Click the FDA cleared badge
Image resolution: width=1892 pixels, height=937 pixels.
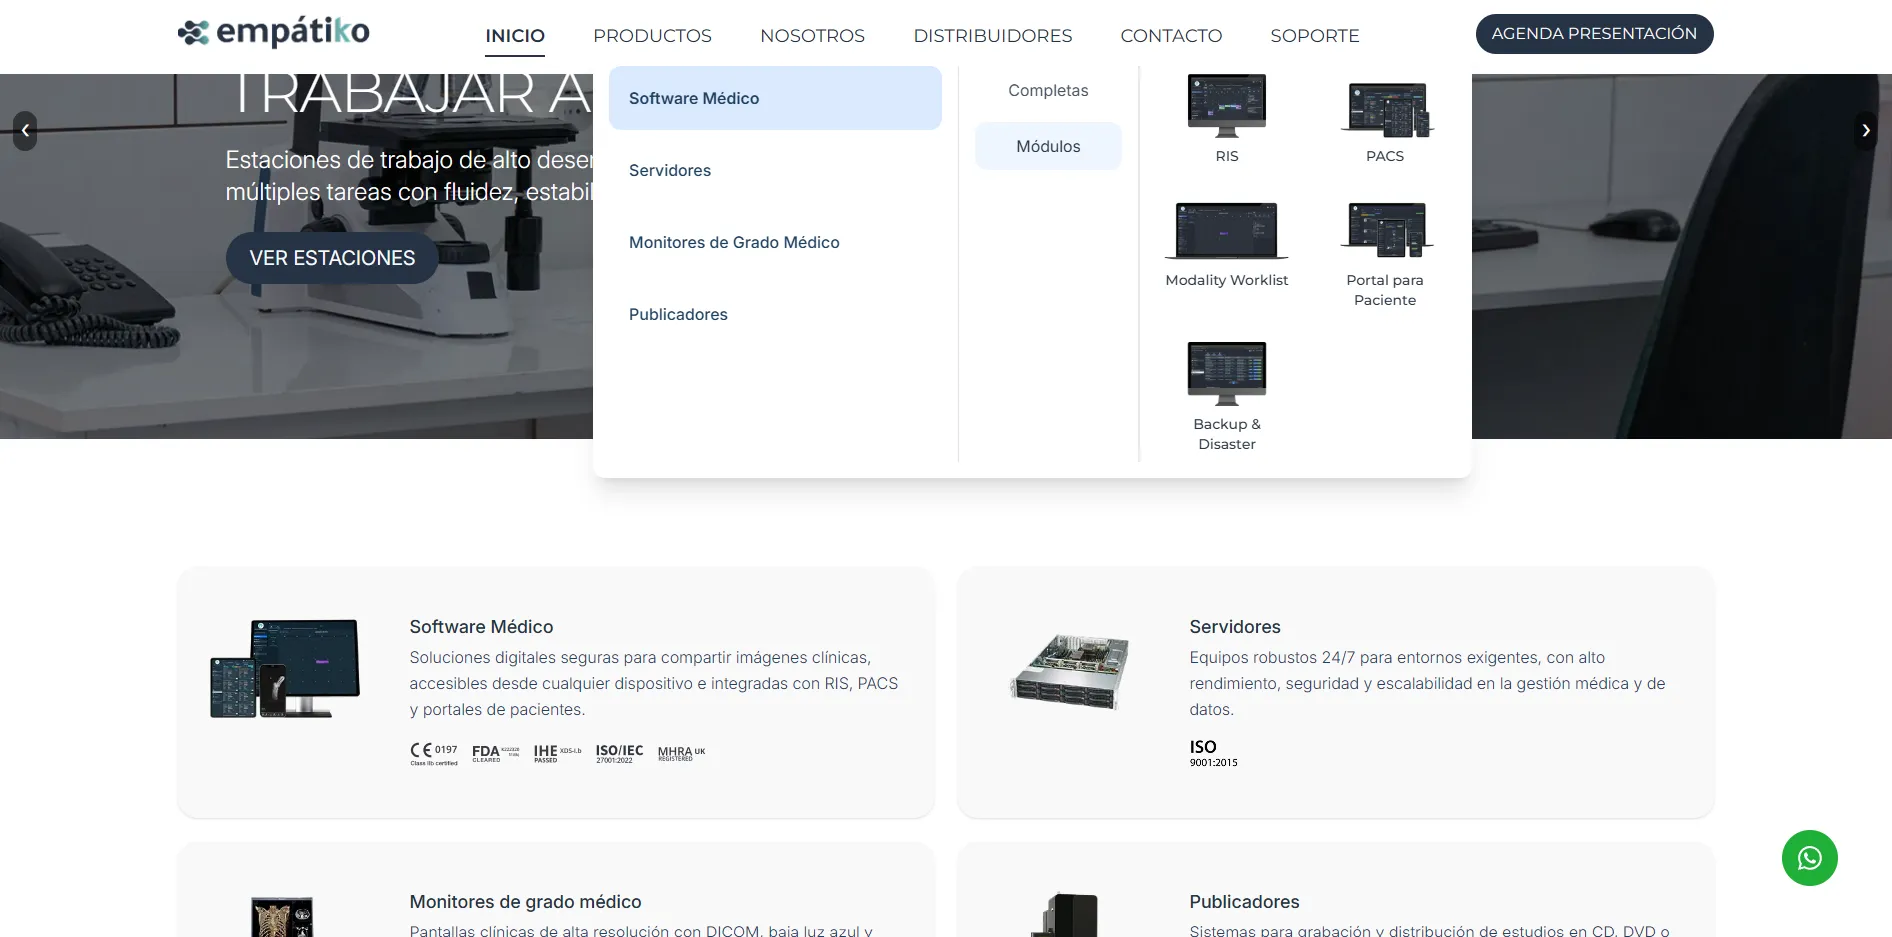pyautogui.click(x=496, y=753)
